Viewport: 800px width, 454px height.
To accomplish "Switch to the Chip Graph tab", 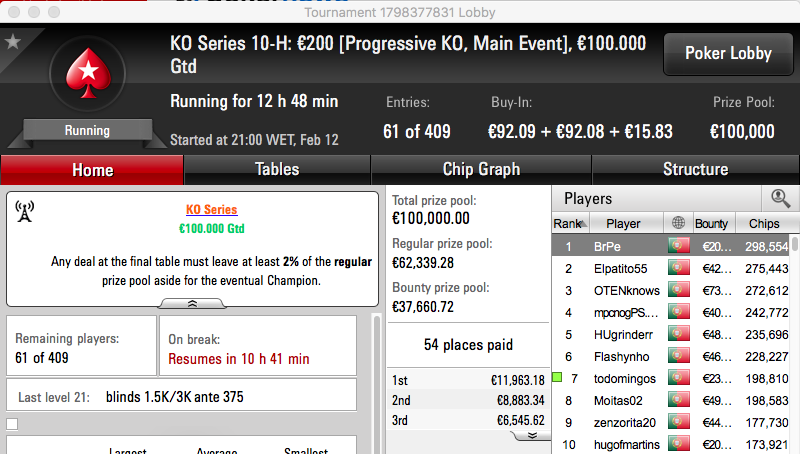I will point(481,169).
